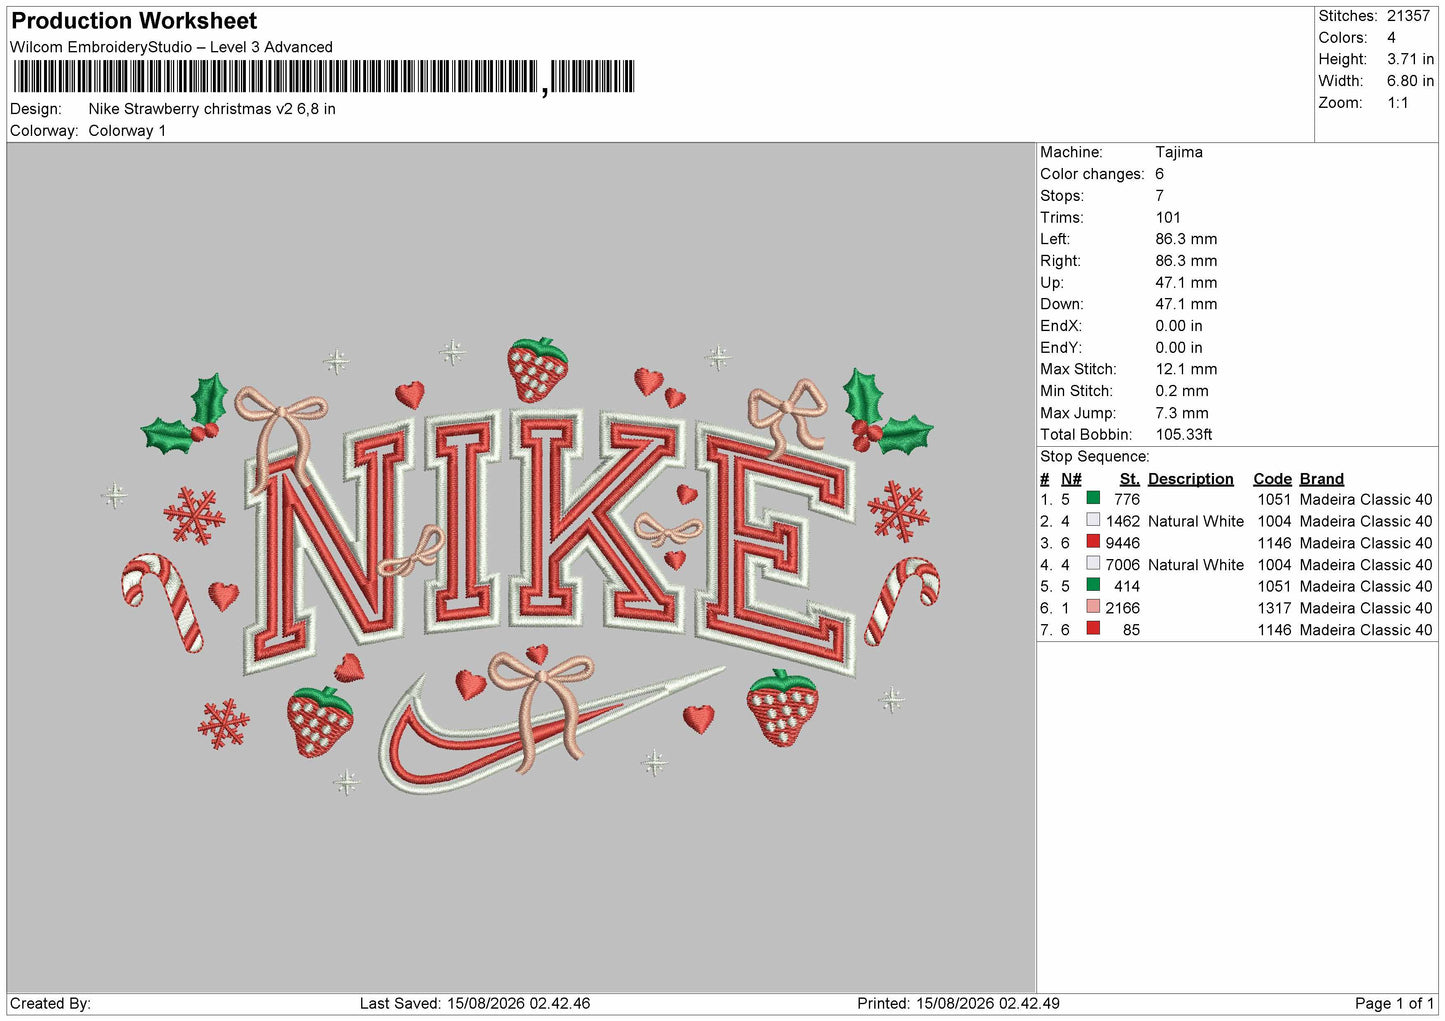Screen dimensions: 1445x1021
Task: Click the green swatch in stop row 5
Action: pyautogui.click(x=1093, y=585)
